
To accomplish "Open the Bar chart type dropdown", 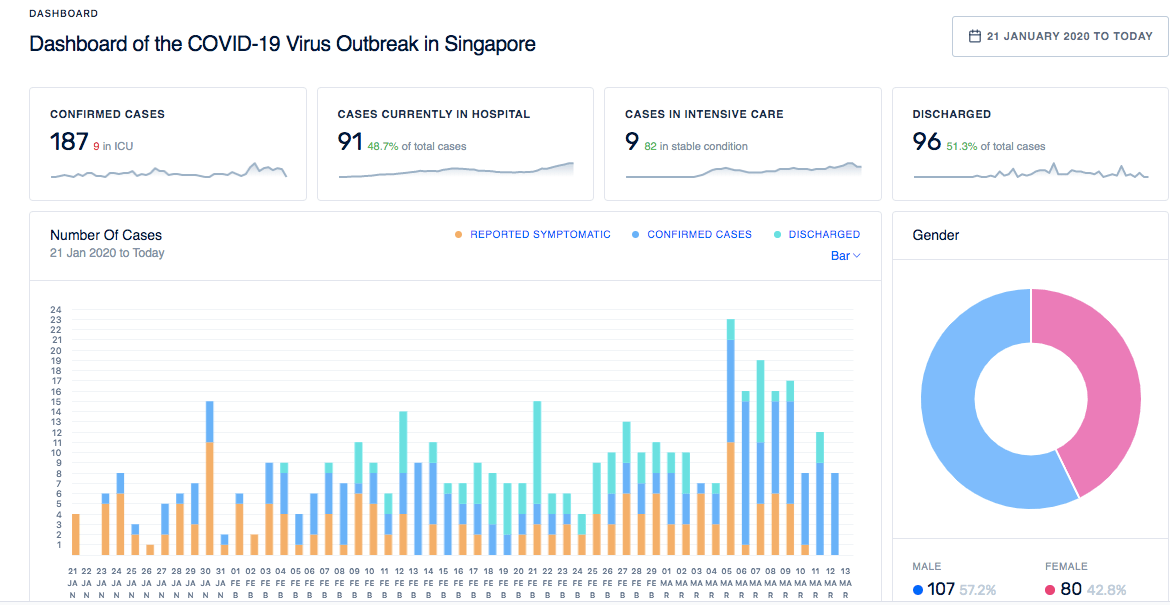I will pyautogui.click(x=845, y=256).
